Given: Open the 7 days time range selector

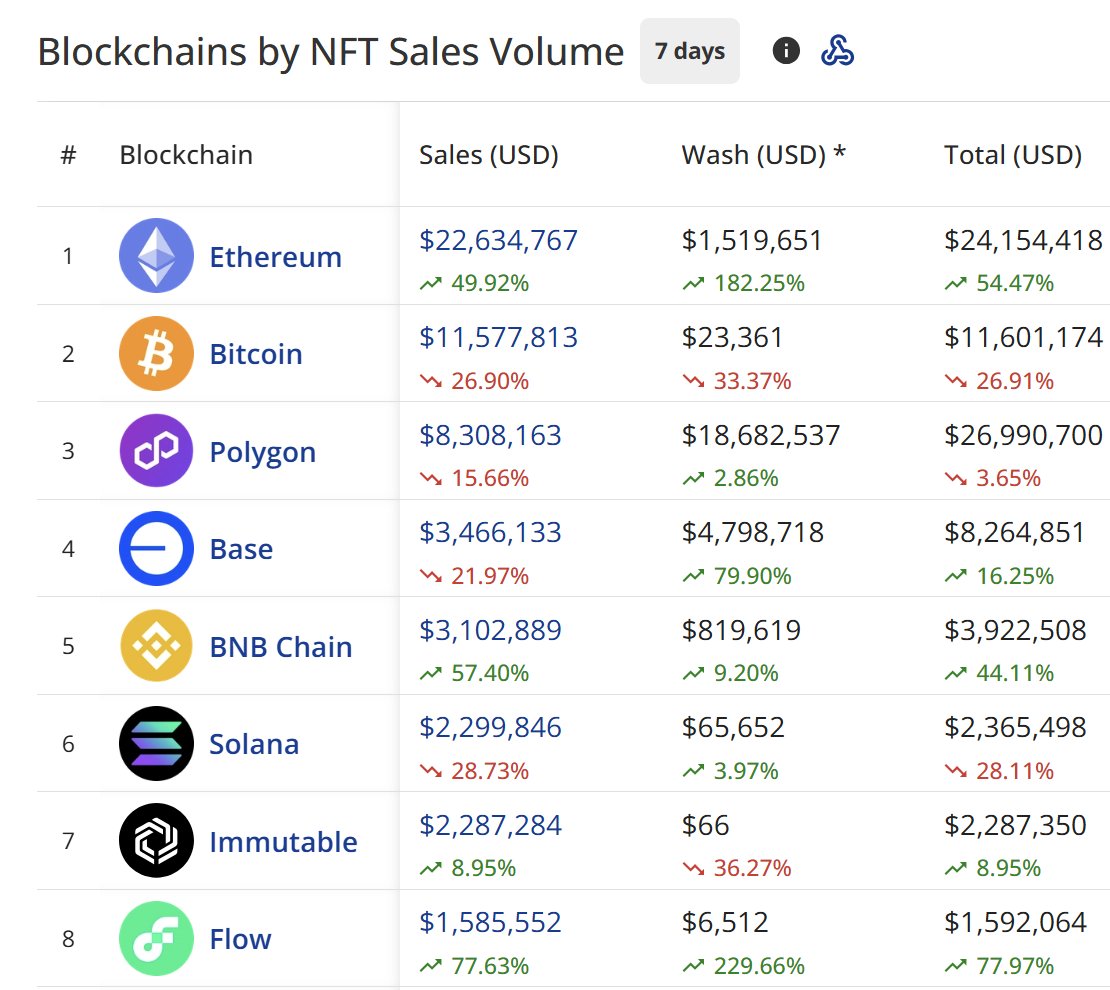Looking at the screenshot, I should [690, 51].
